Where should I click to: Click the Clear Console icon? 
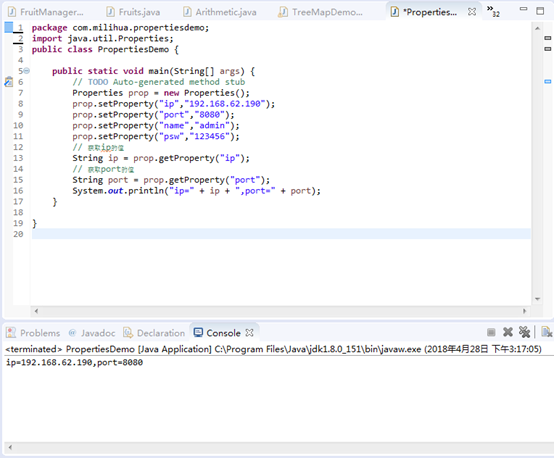547,332
